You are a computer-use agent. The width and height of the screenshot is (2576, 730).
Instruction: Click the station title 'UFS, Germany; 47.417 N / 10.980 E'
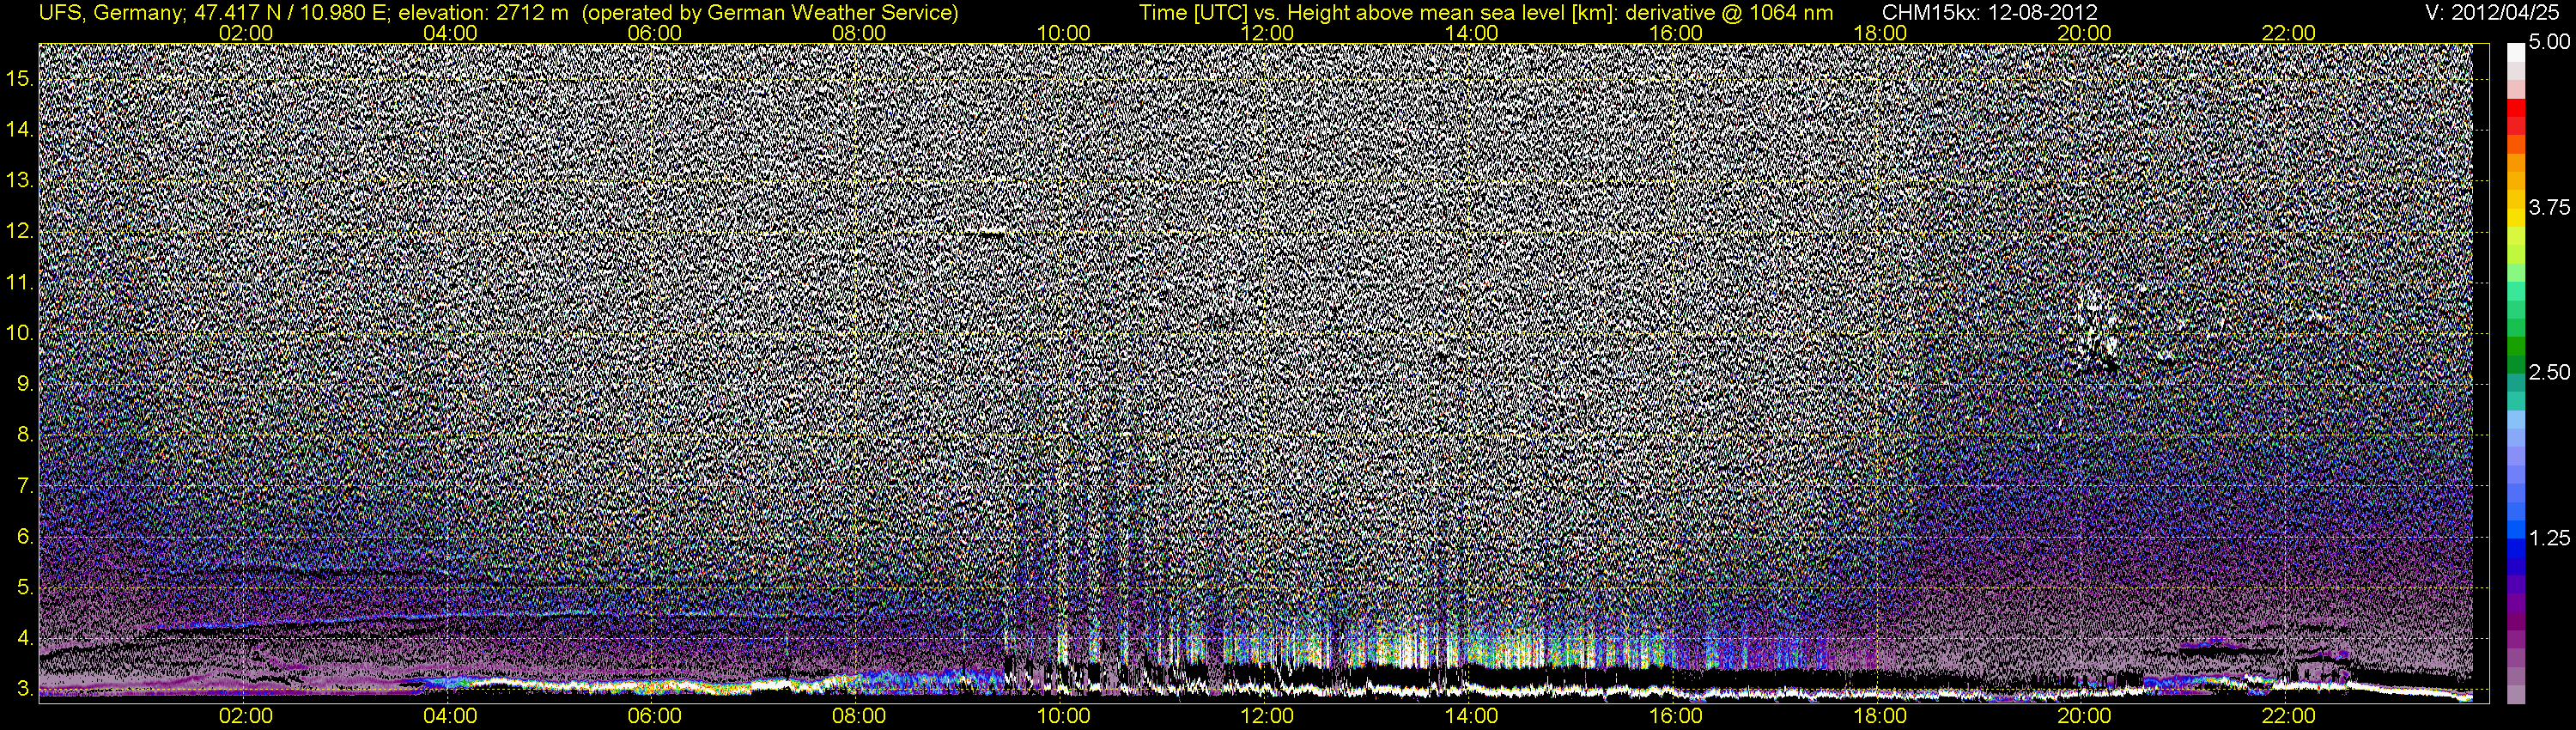click(x=215, y=13)
